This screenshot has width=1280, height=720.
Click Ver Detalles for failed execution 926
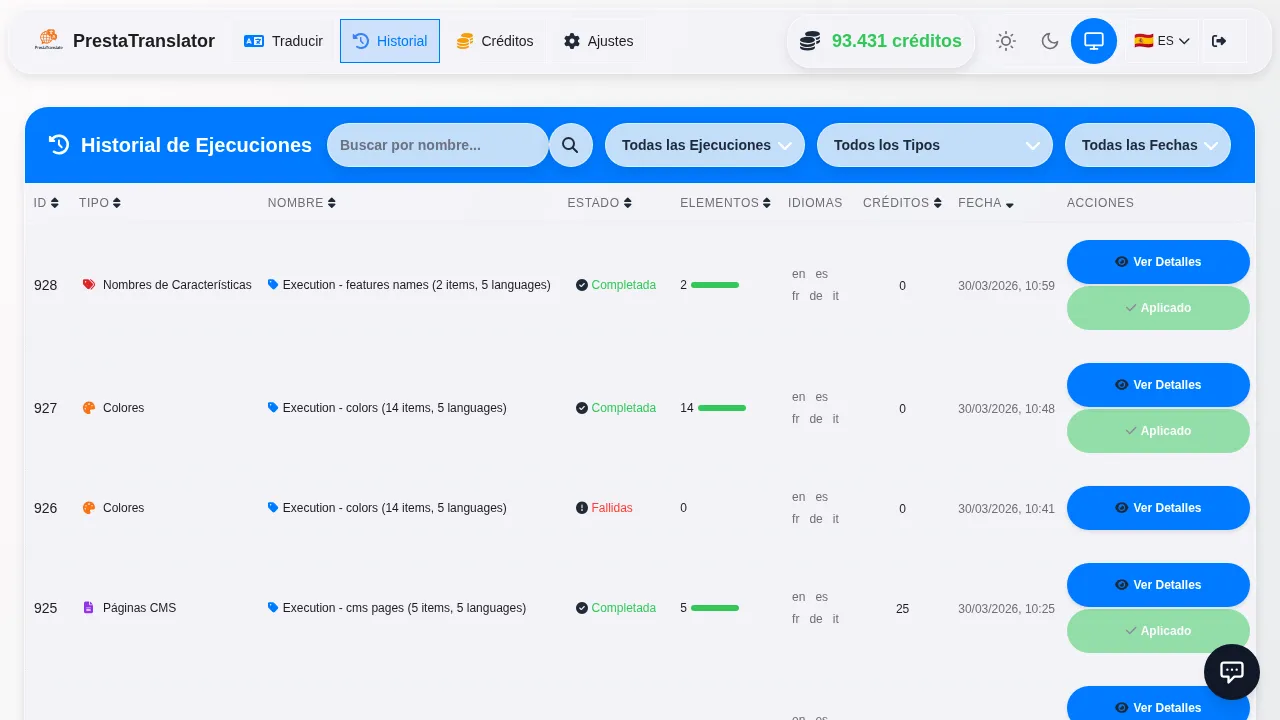(1157, 508)
